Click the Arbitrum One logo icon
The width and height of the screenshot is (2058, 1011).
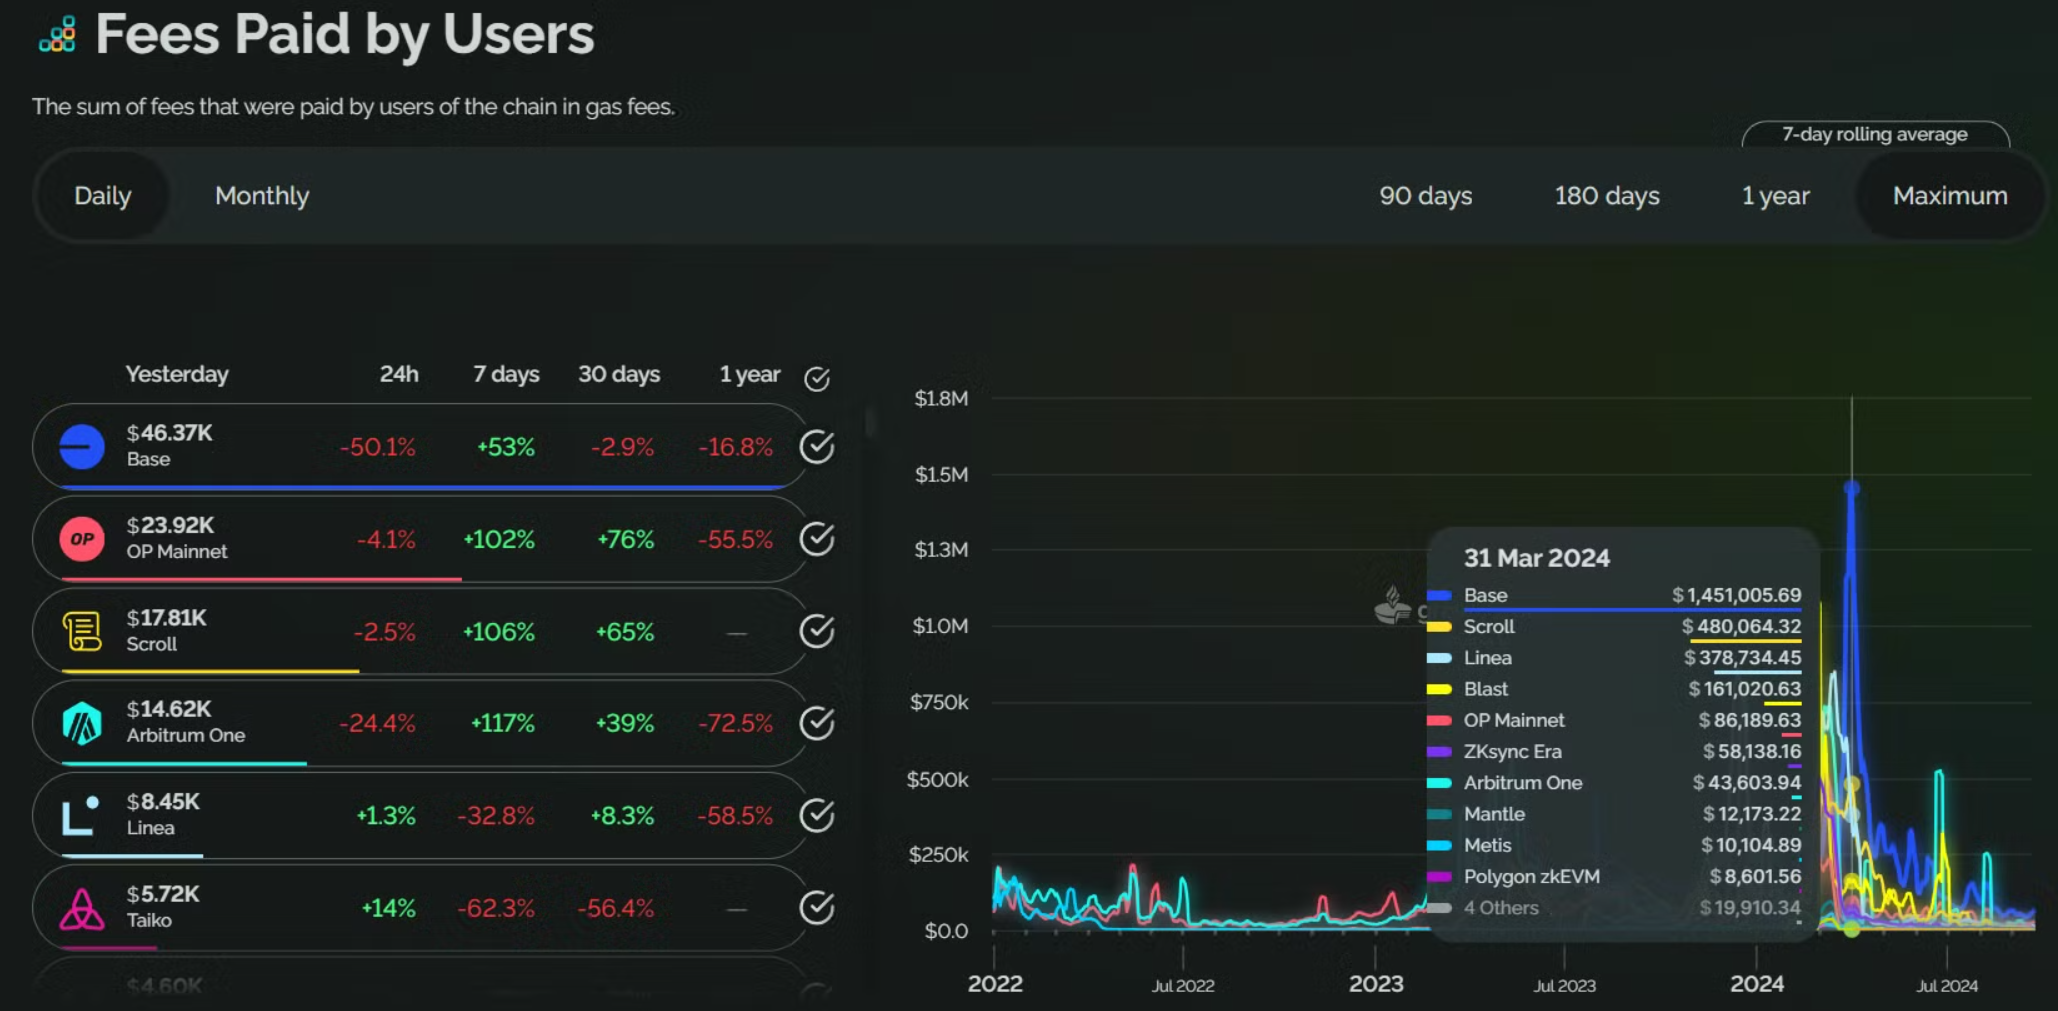pos(82,723)
